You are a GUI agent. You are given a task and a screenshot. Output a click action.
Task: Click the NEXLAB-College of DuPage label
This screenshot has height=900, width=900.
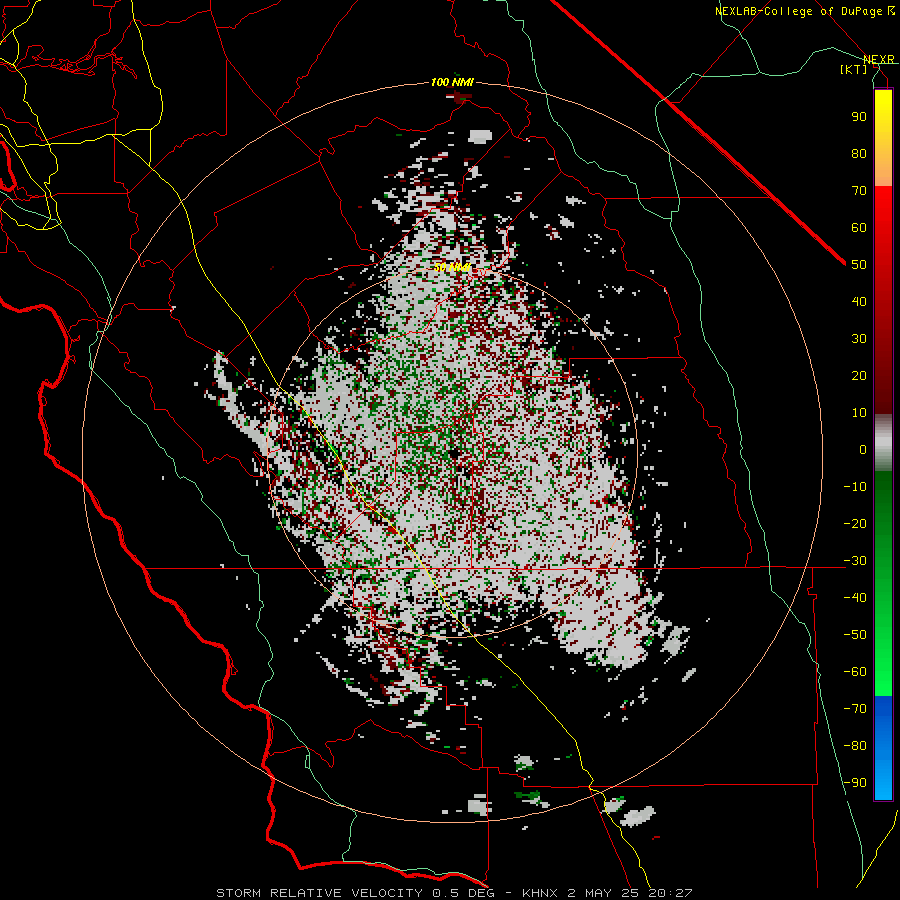pyautogui.click(x=804, y=11)
